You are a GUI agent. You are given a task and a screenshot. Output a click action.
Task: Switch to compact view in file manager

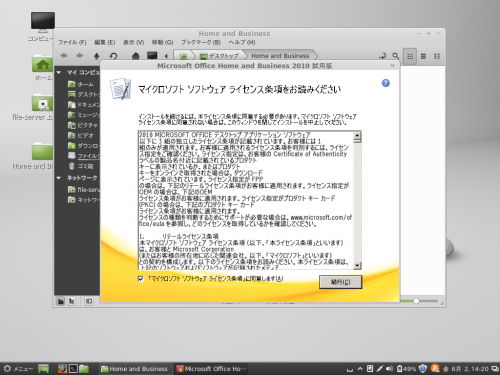437,56
